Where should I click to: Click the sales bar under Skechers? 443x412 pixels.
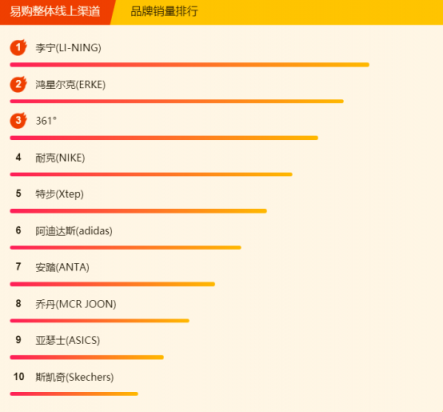click(x=74, y=394)
